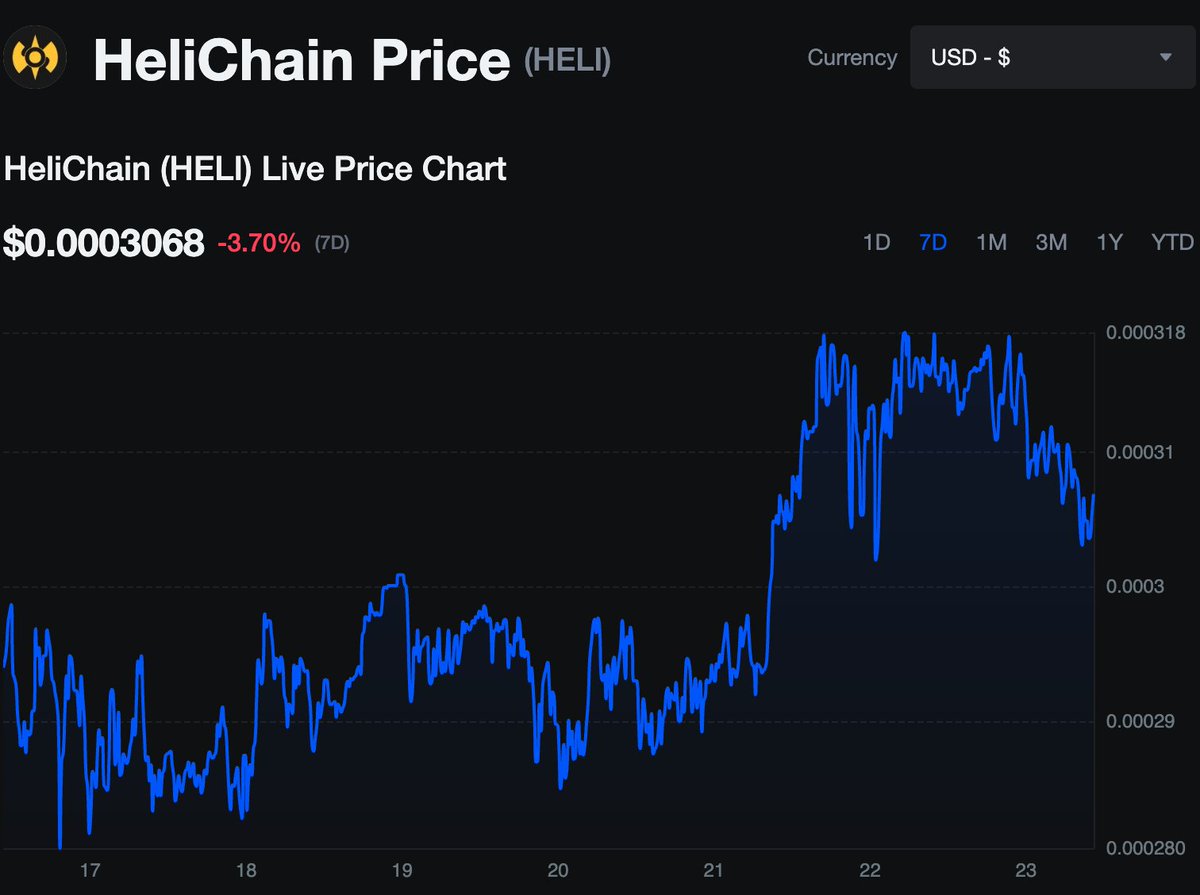Switch chart to 3M range
1200x895 pixels.
(1051, 242)
